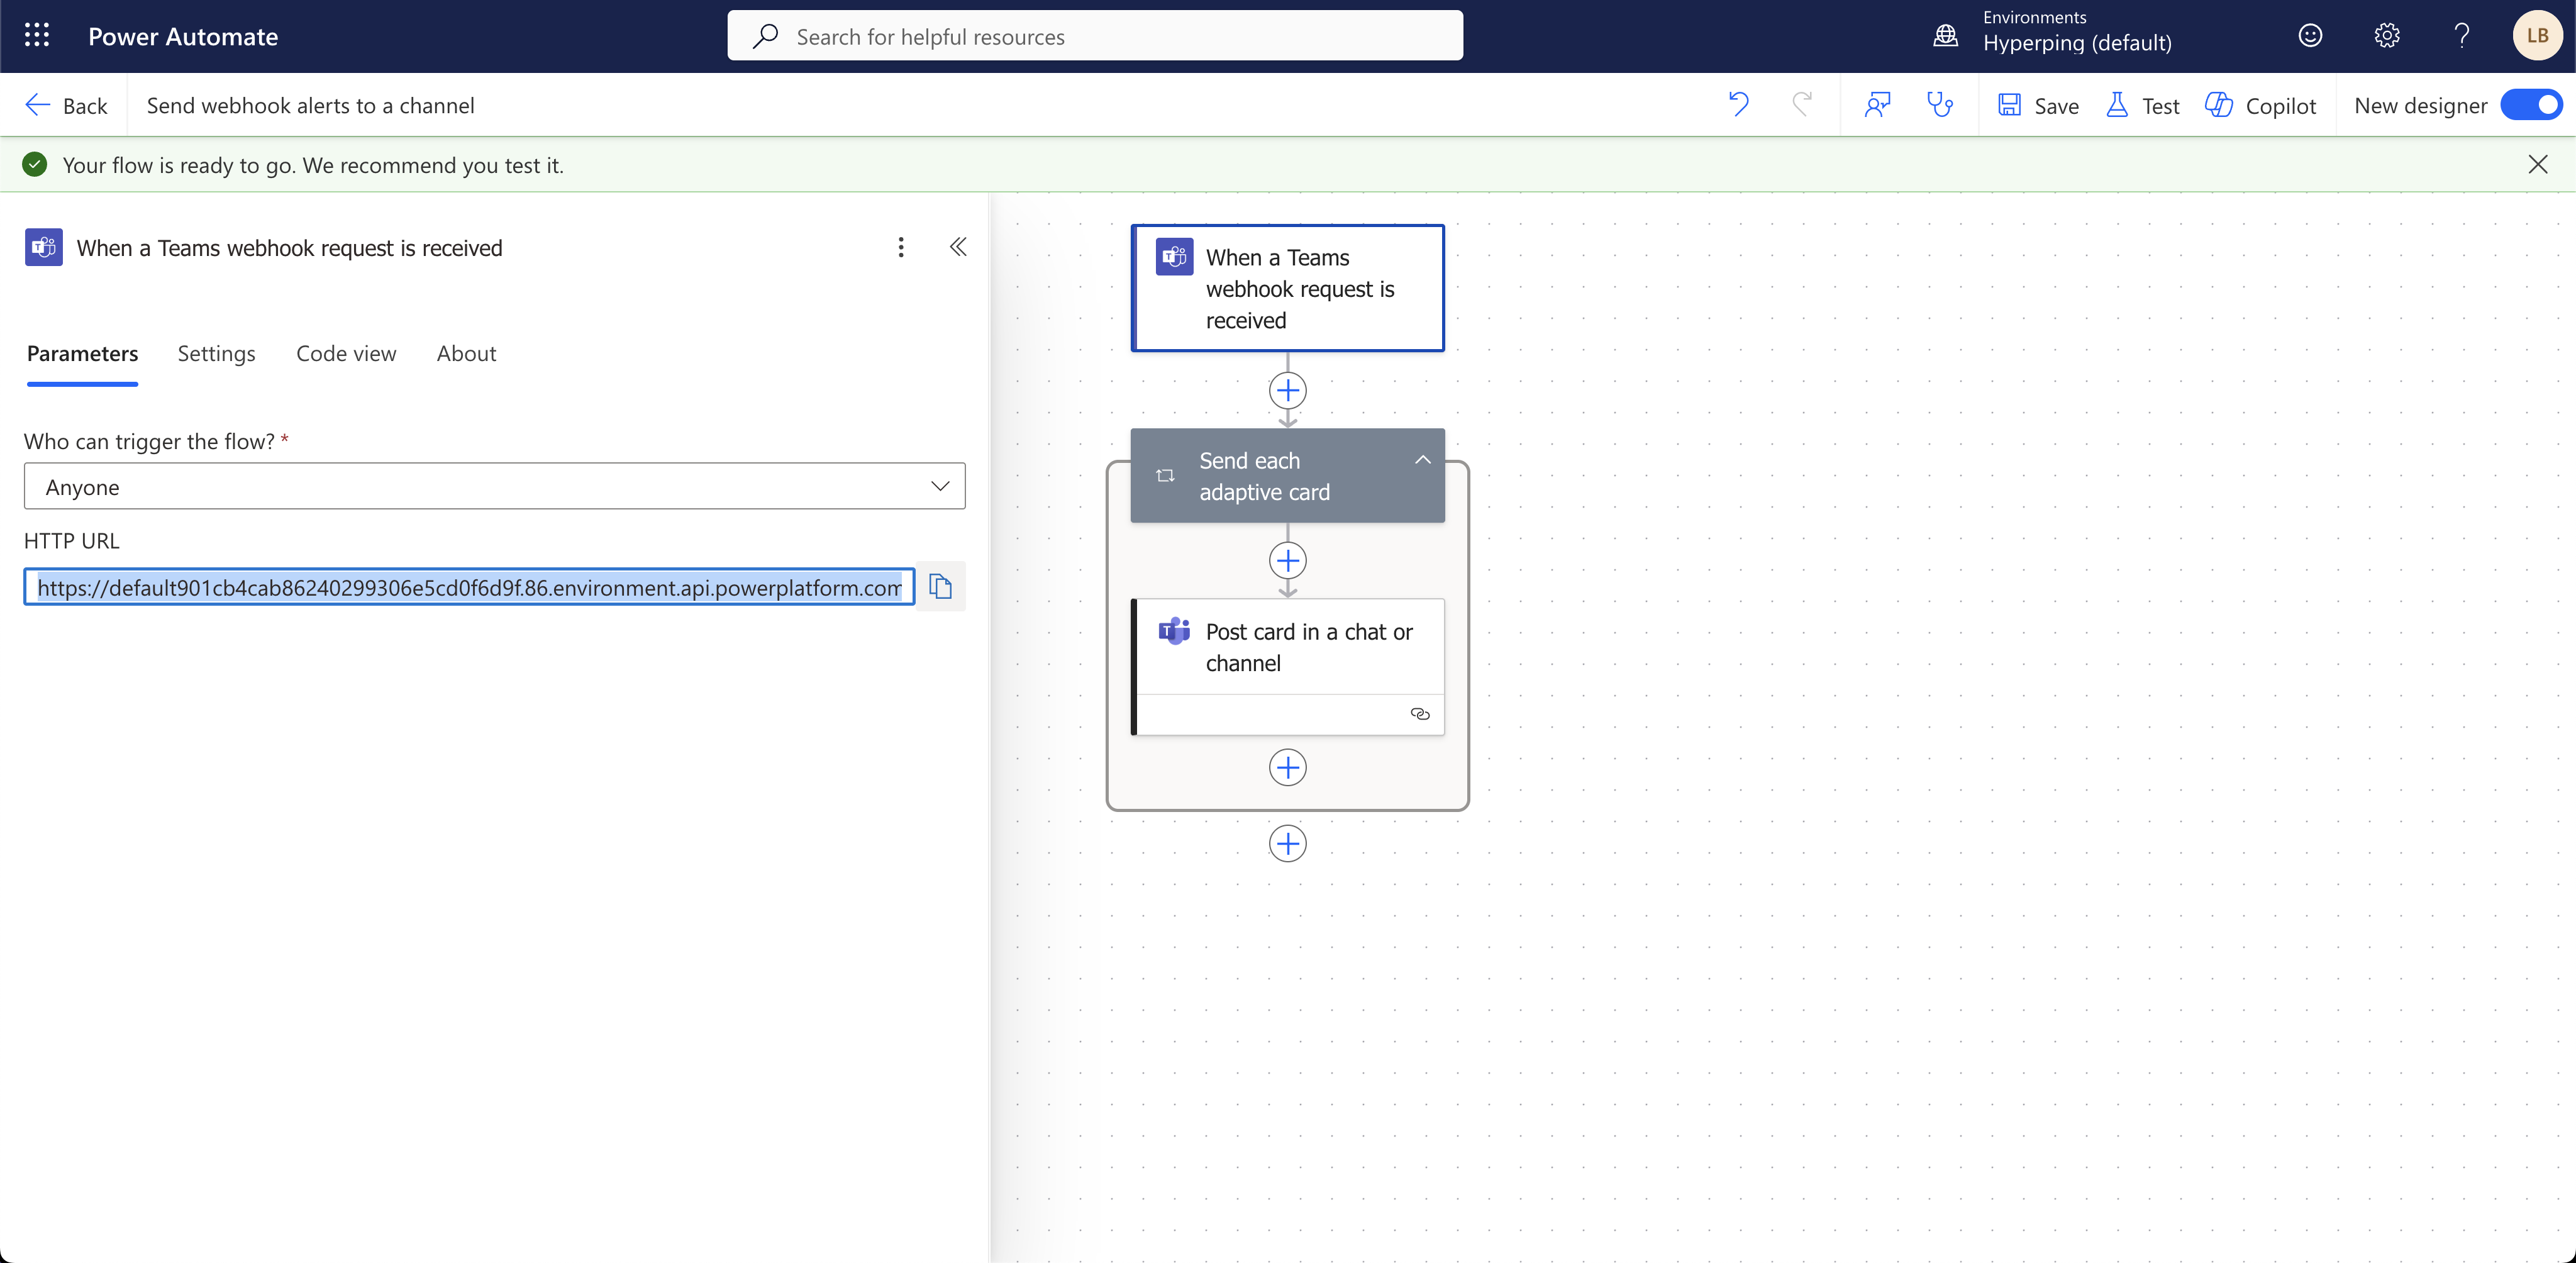Switch to the Settings tab
This screenshot has width=2576, height=1263.
tap(216, 353)
